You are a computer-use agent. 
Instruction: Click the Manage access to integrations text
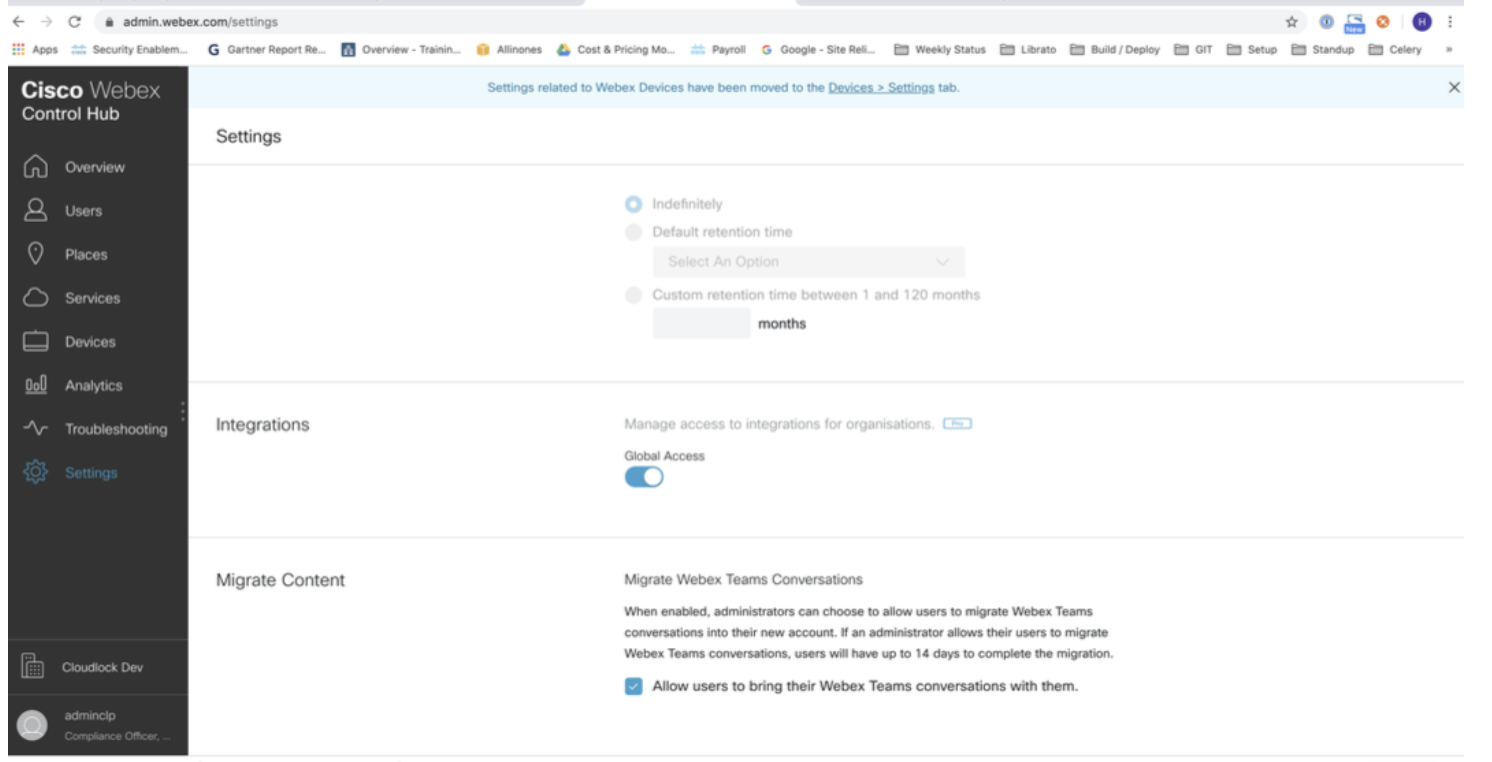click(779, 424)
